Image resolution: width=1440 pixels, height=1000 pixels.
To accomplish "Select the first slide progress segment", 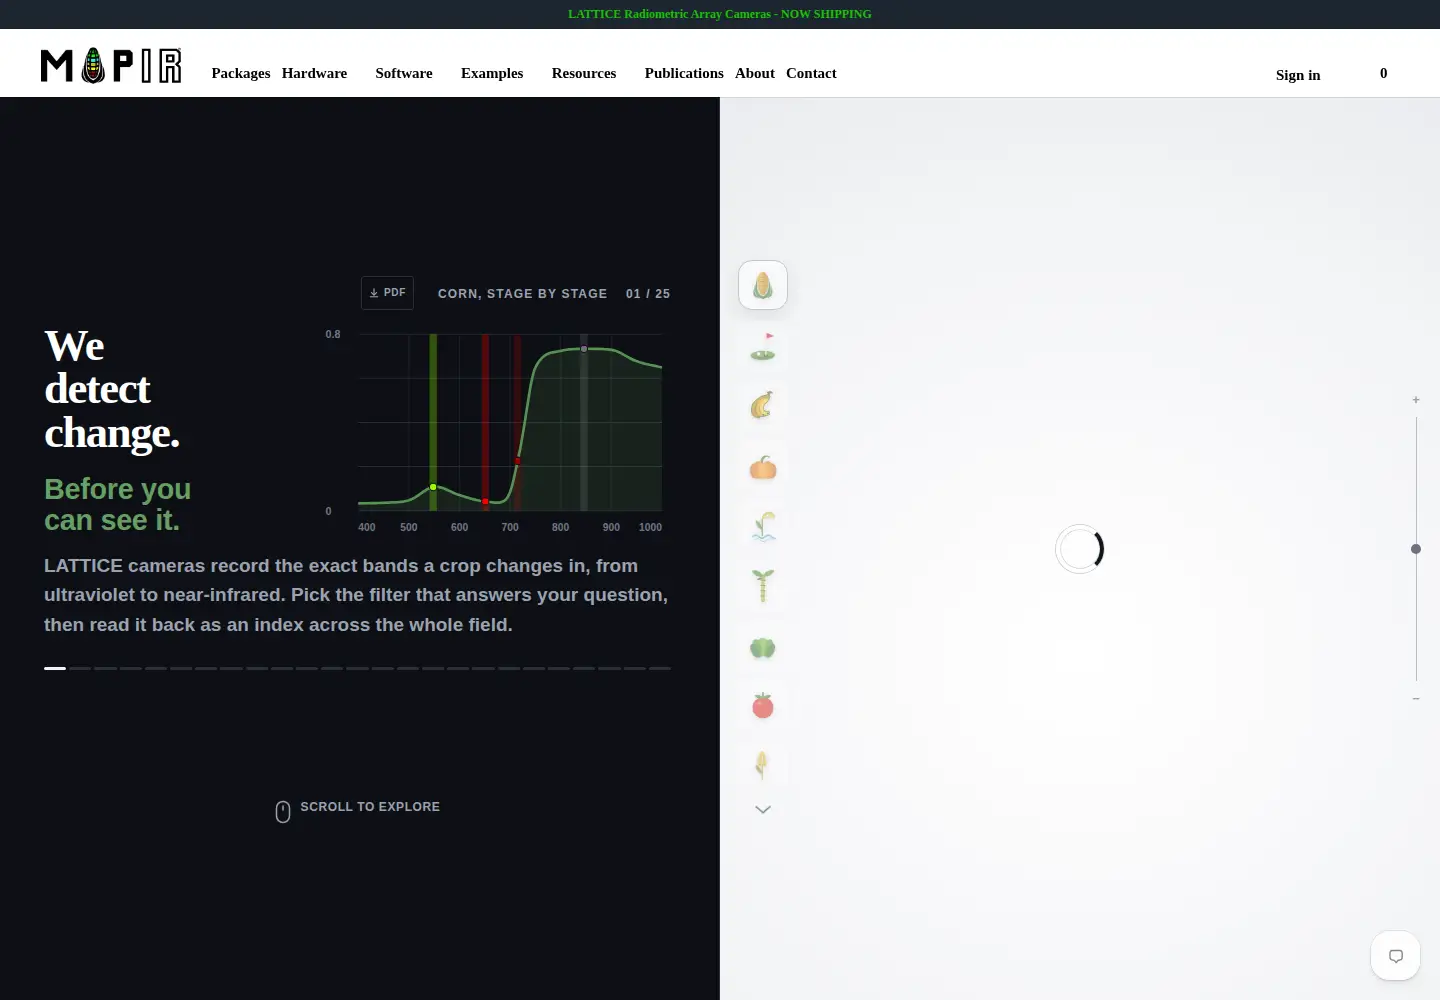I will 55,668.
